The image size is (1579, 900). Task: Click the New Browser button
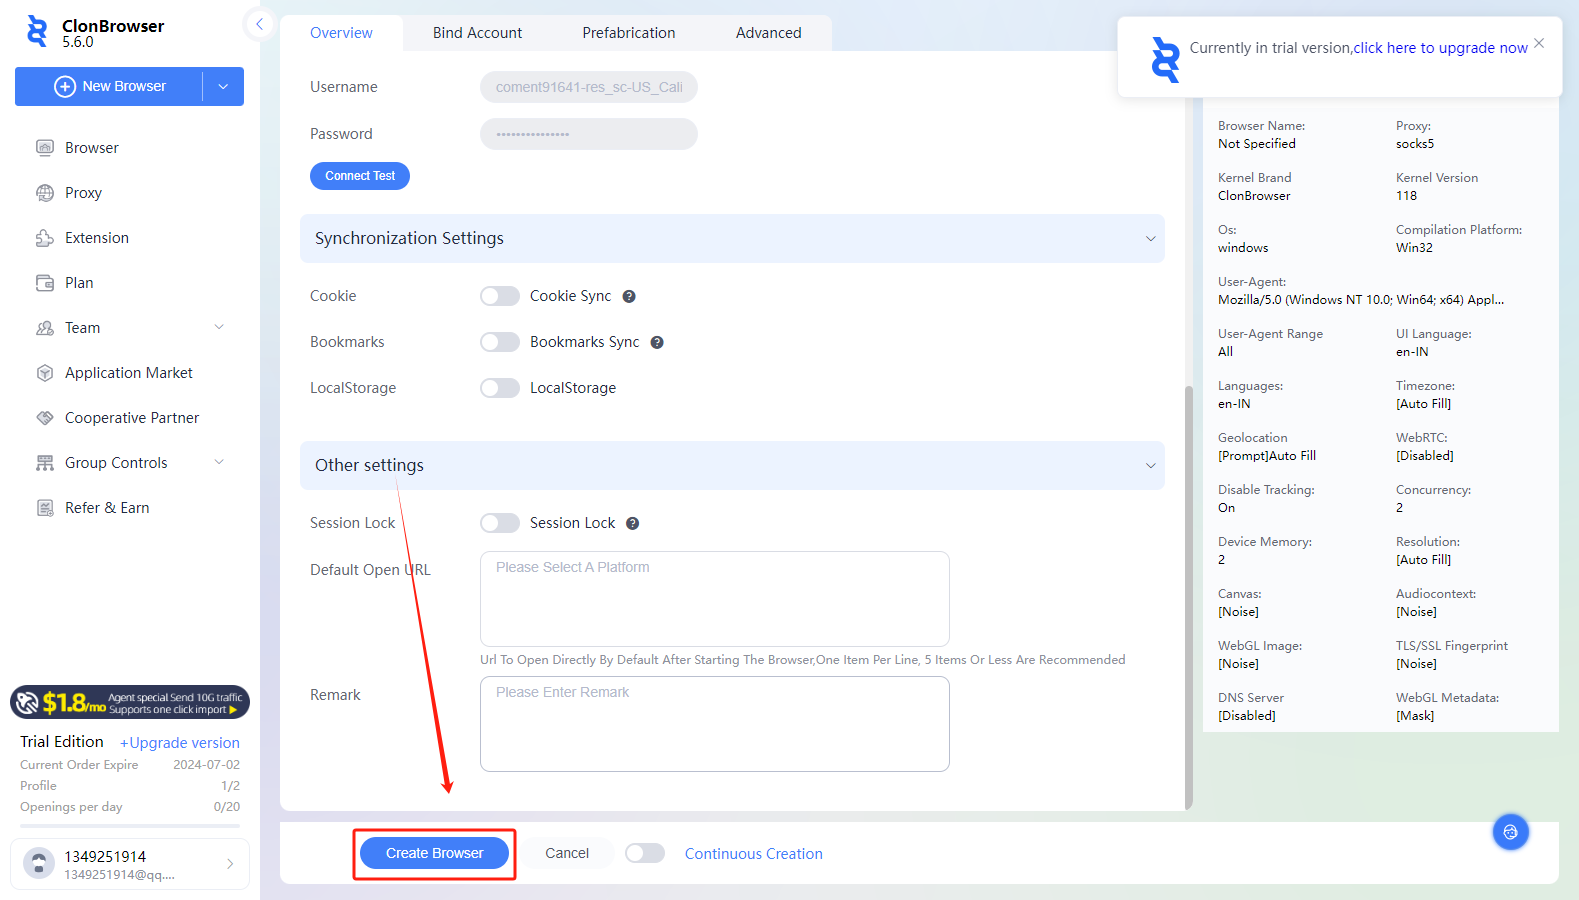110,87
